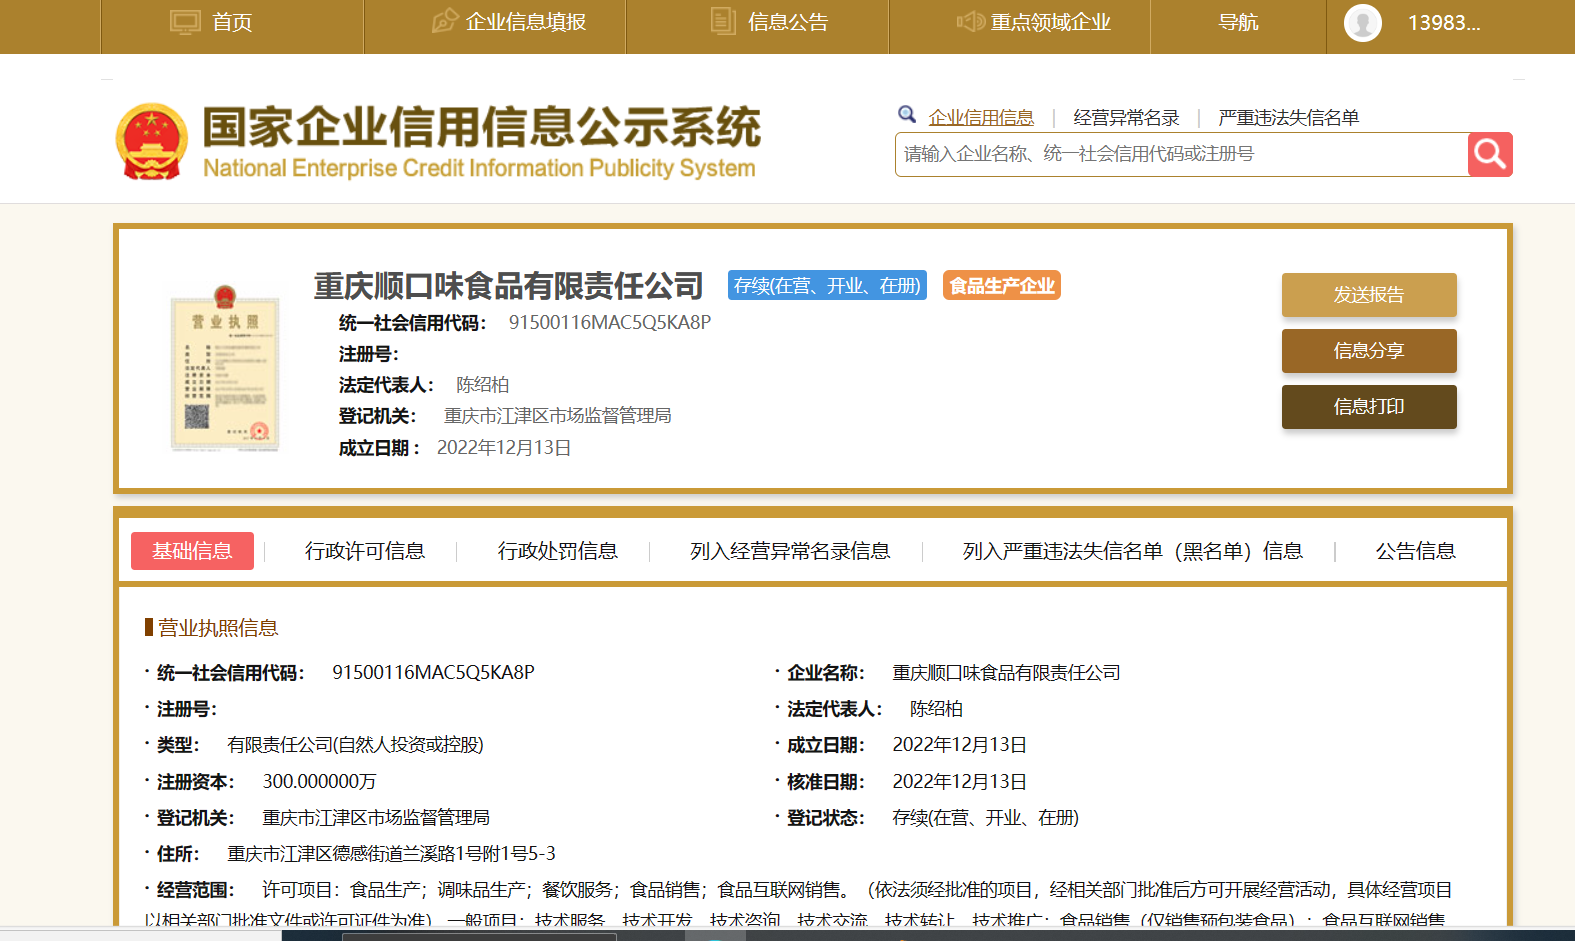Click 注册资本 value 300.000000万
This screenshot has height=941, width=1575.
point(320,782)
